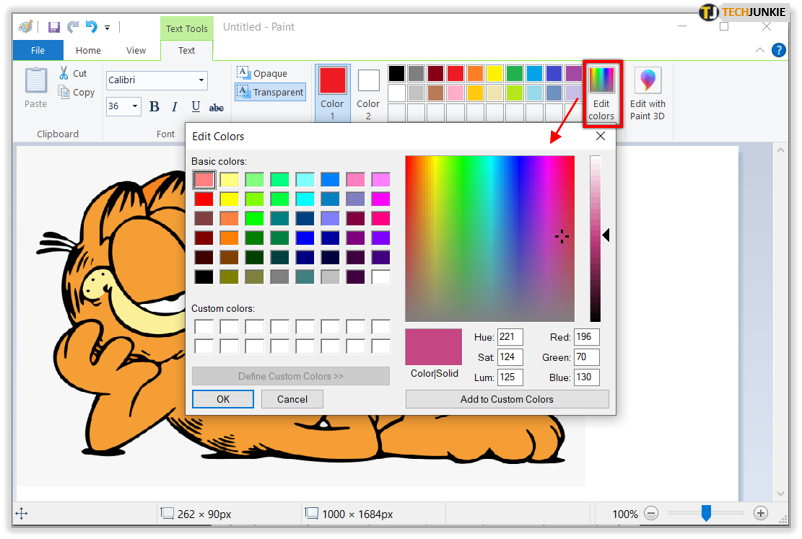
Task: Click Define Custom Colors button
Action: click(x=291, y=376)
